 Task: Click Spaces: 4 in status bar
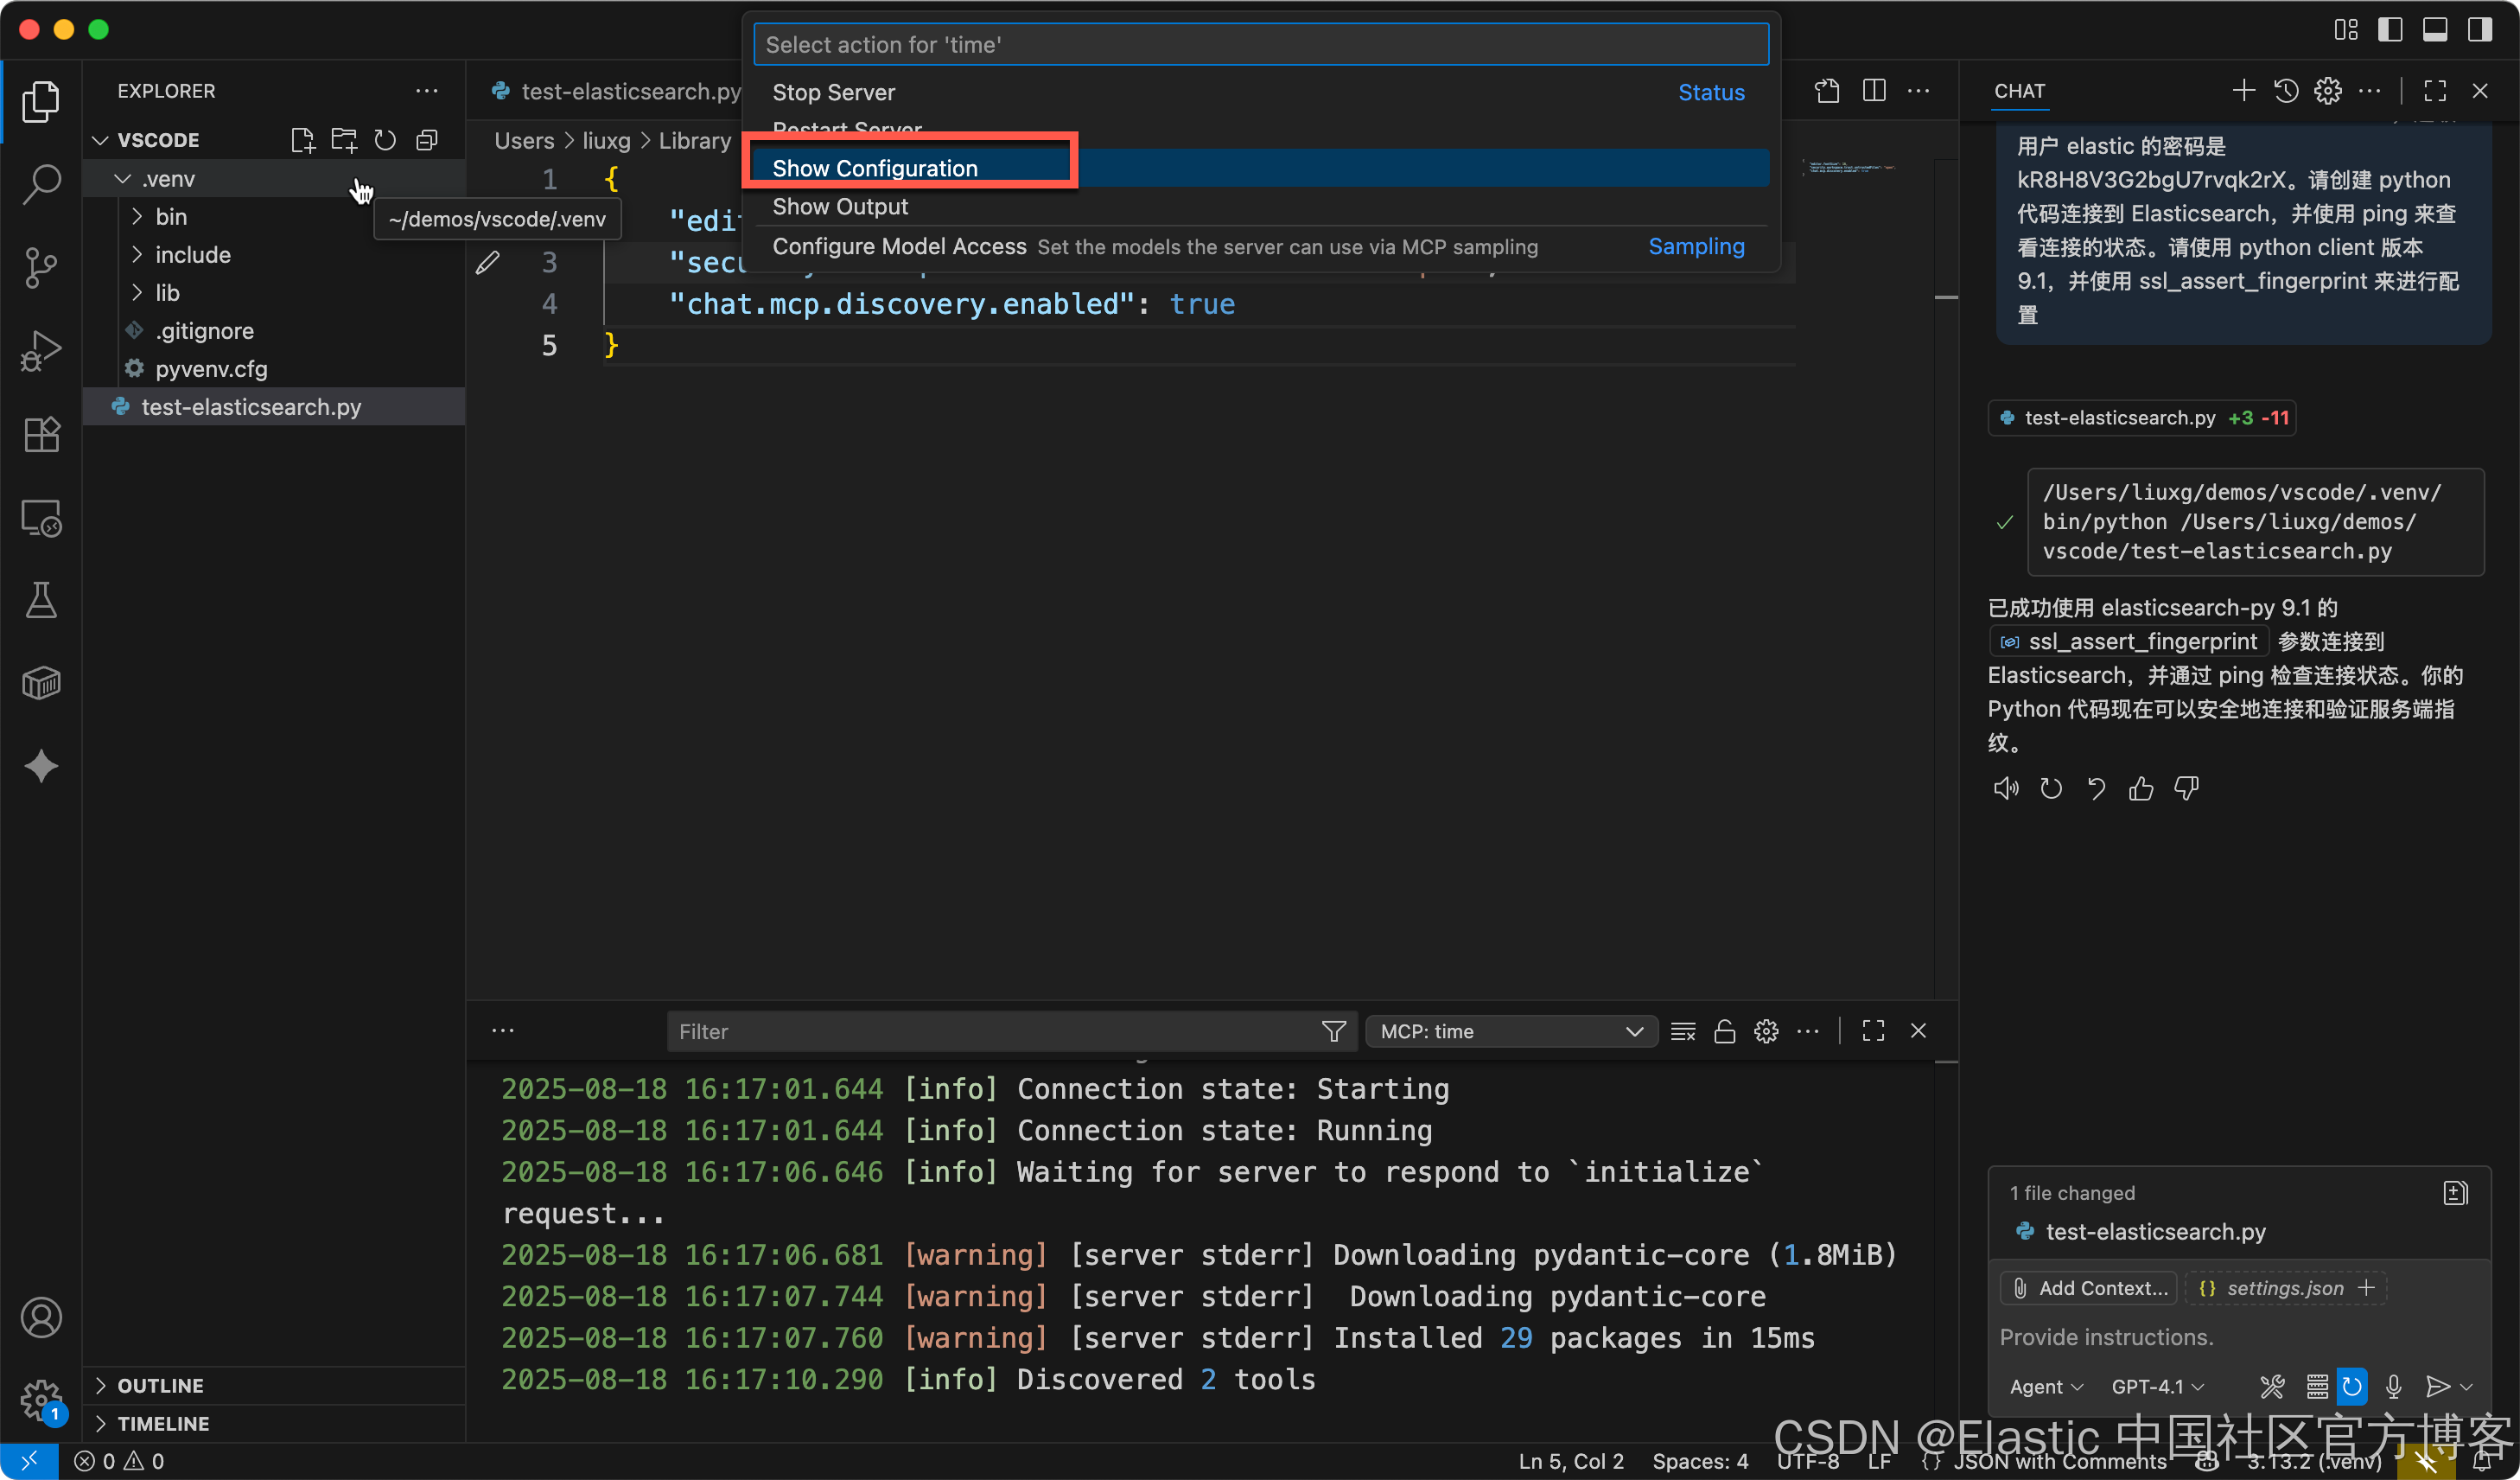click(1699, 1460)
